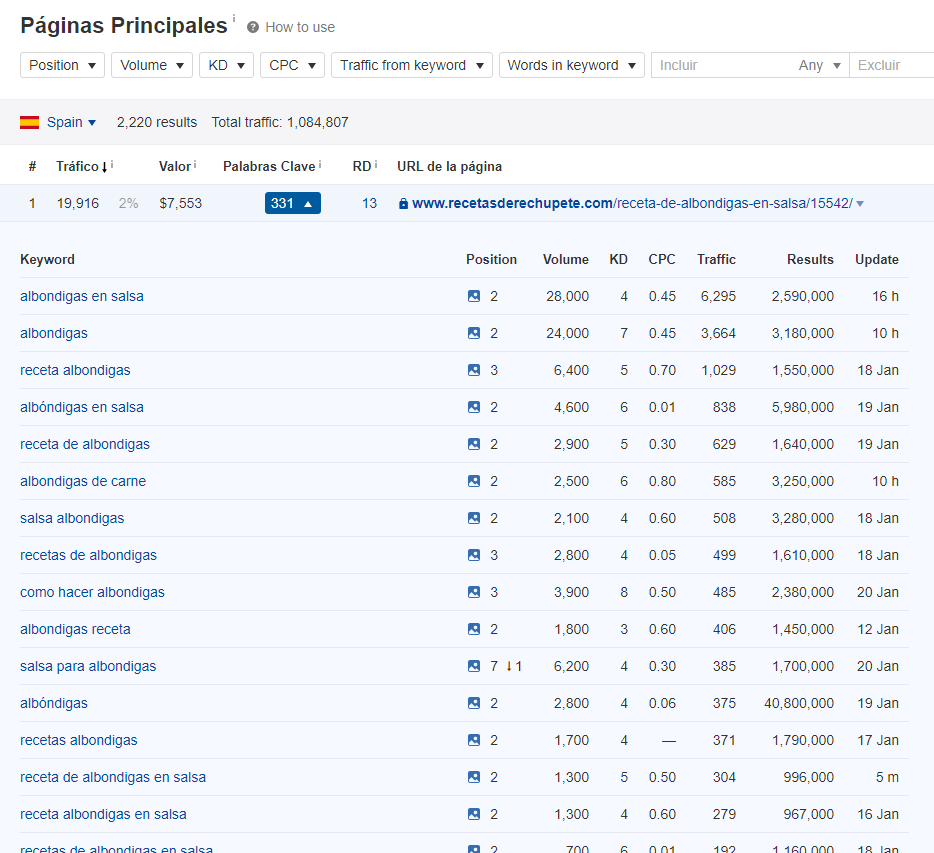The height and width of the screenshot is (853, 934).
Task: Open SERP overview icon for "albondigas en salsa"
Action: pos(473,296)
